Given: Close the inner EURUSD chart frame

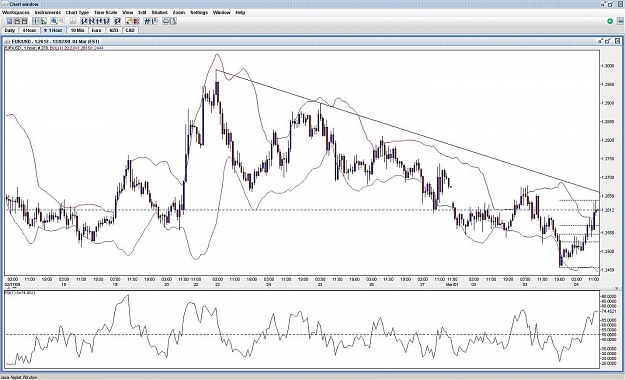Looking at the screenshot, I should 617,41.
